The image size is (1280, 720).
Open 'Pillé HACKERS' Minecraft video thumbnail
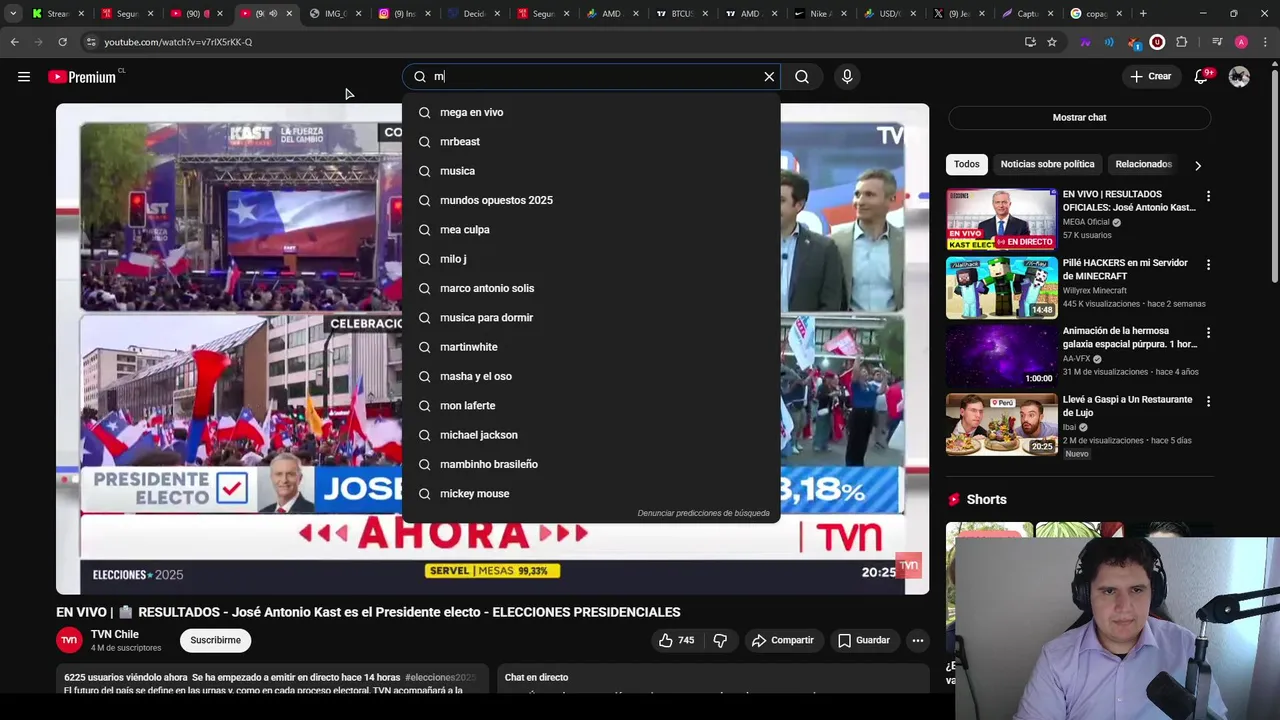tap(1001, 287)
